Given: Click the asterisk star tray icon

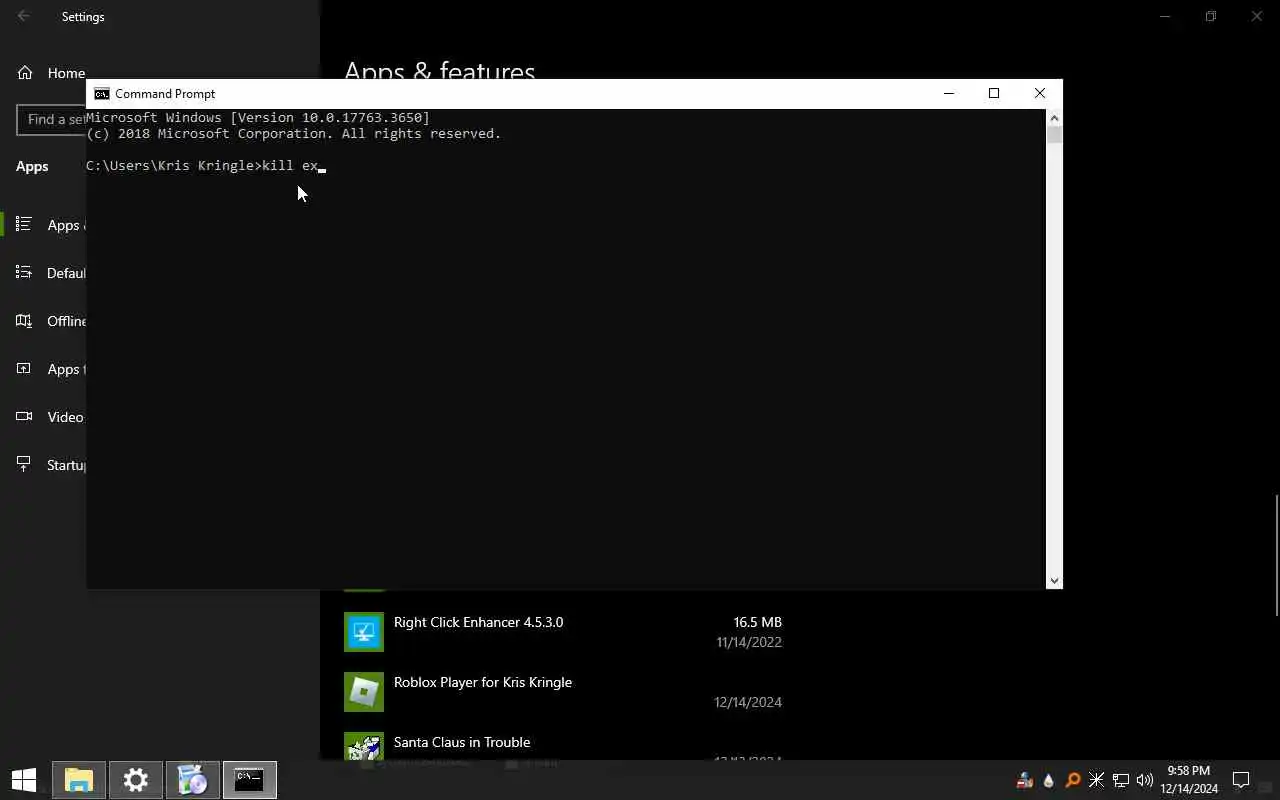Looking at the screenshot, I should (1097, 780).
